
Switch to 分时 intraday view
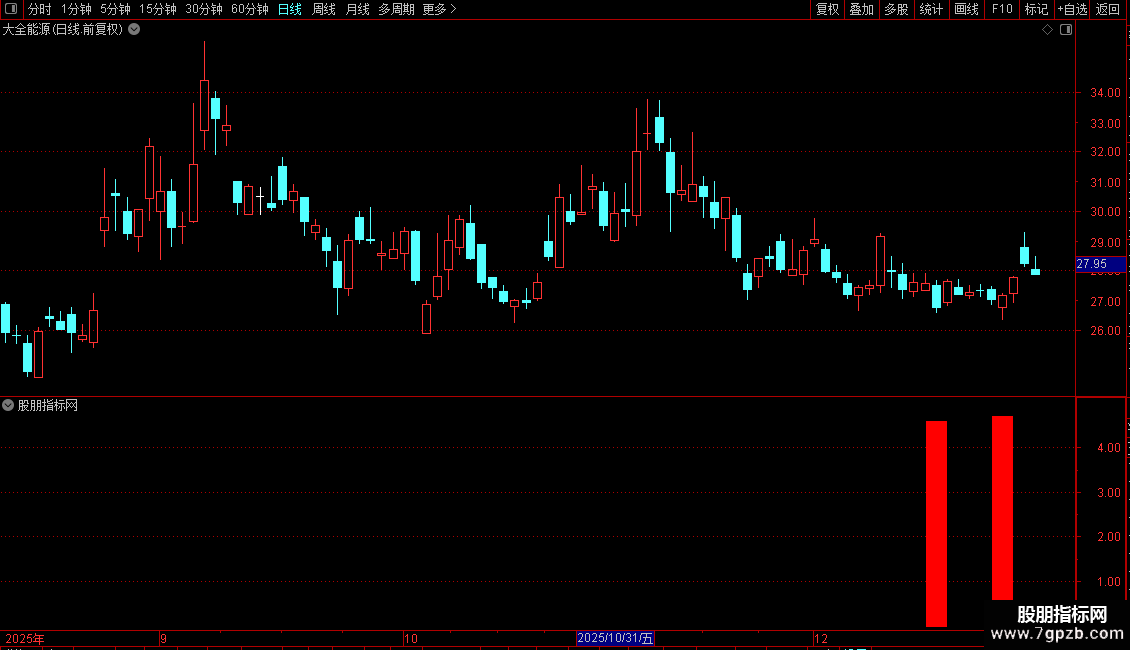40,9
